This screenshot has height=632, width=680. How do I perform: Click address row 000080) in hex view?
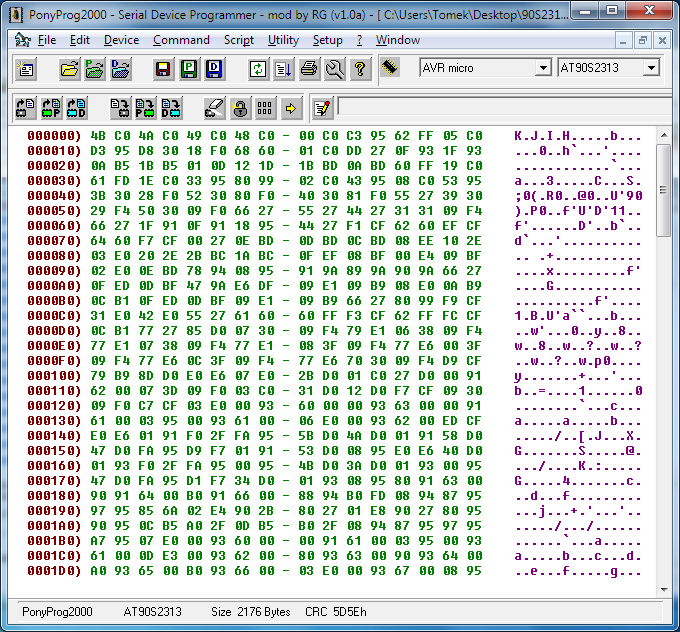(x=54, y=255)
